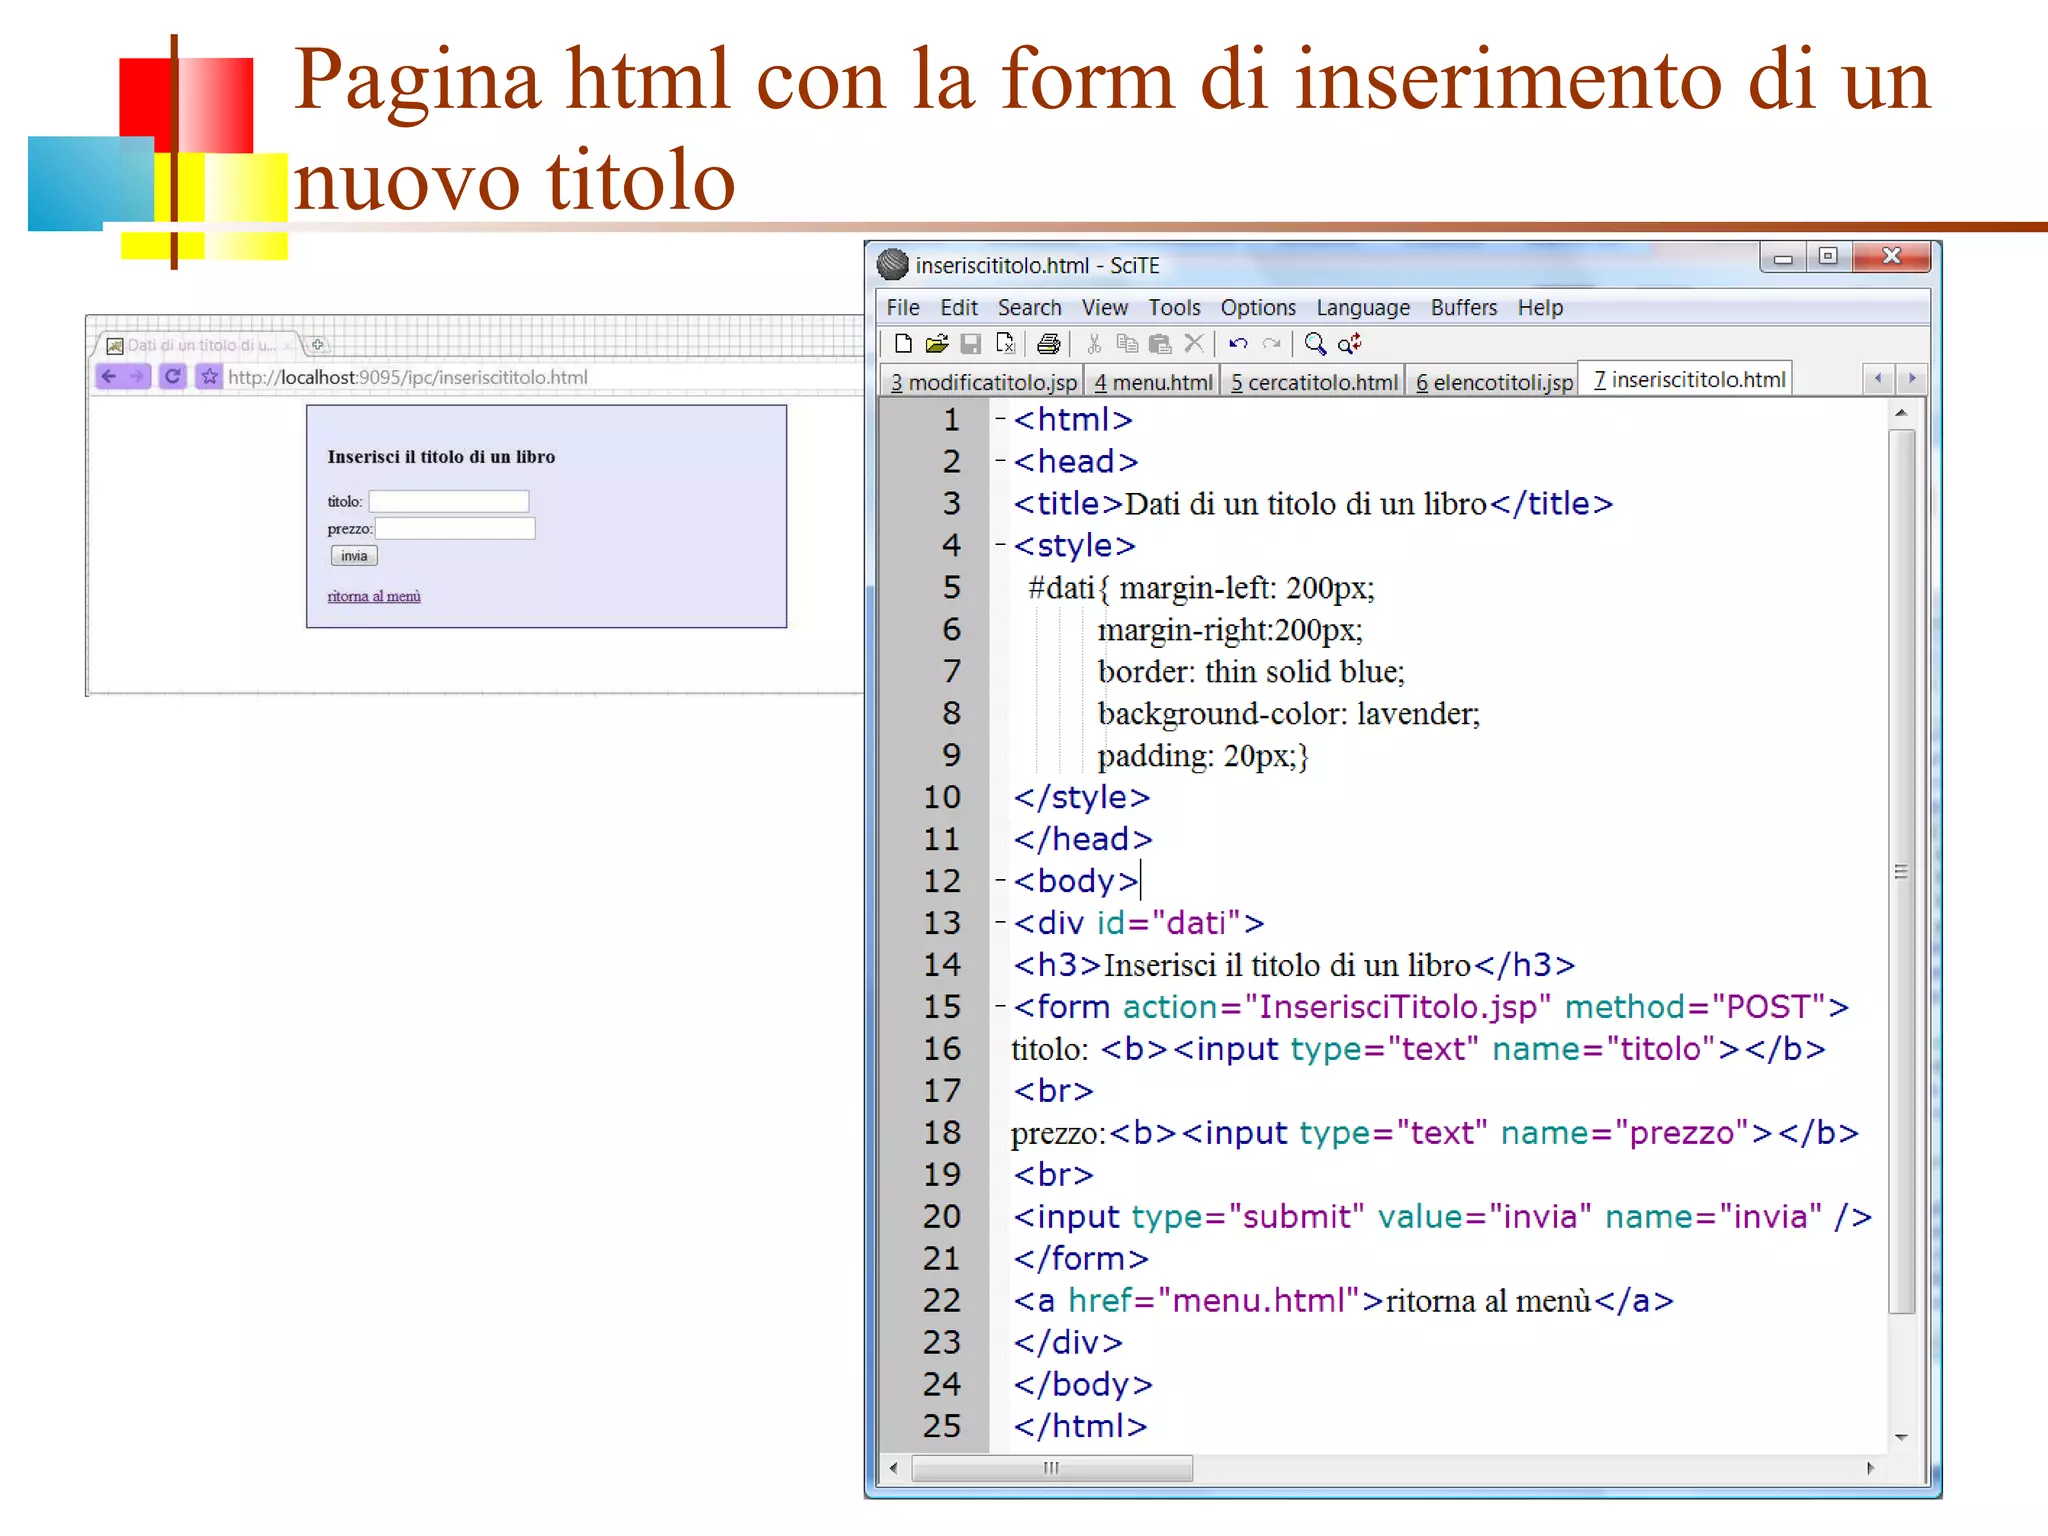Click the Paste clipboard icon
This screenshot has height=1536, width=2048.
coord(1160,344)
